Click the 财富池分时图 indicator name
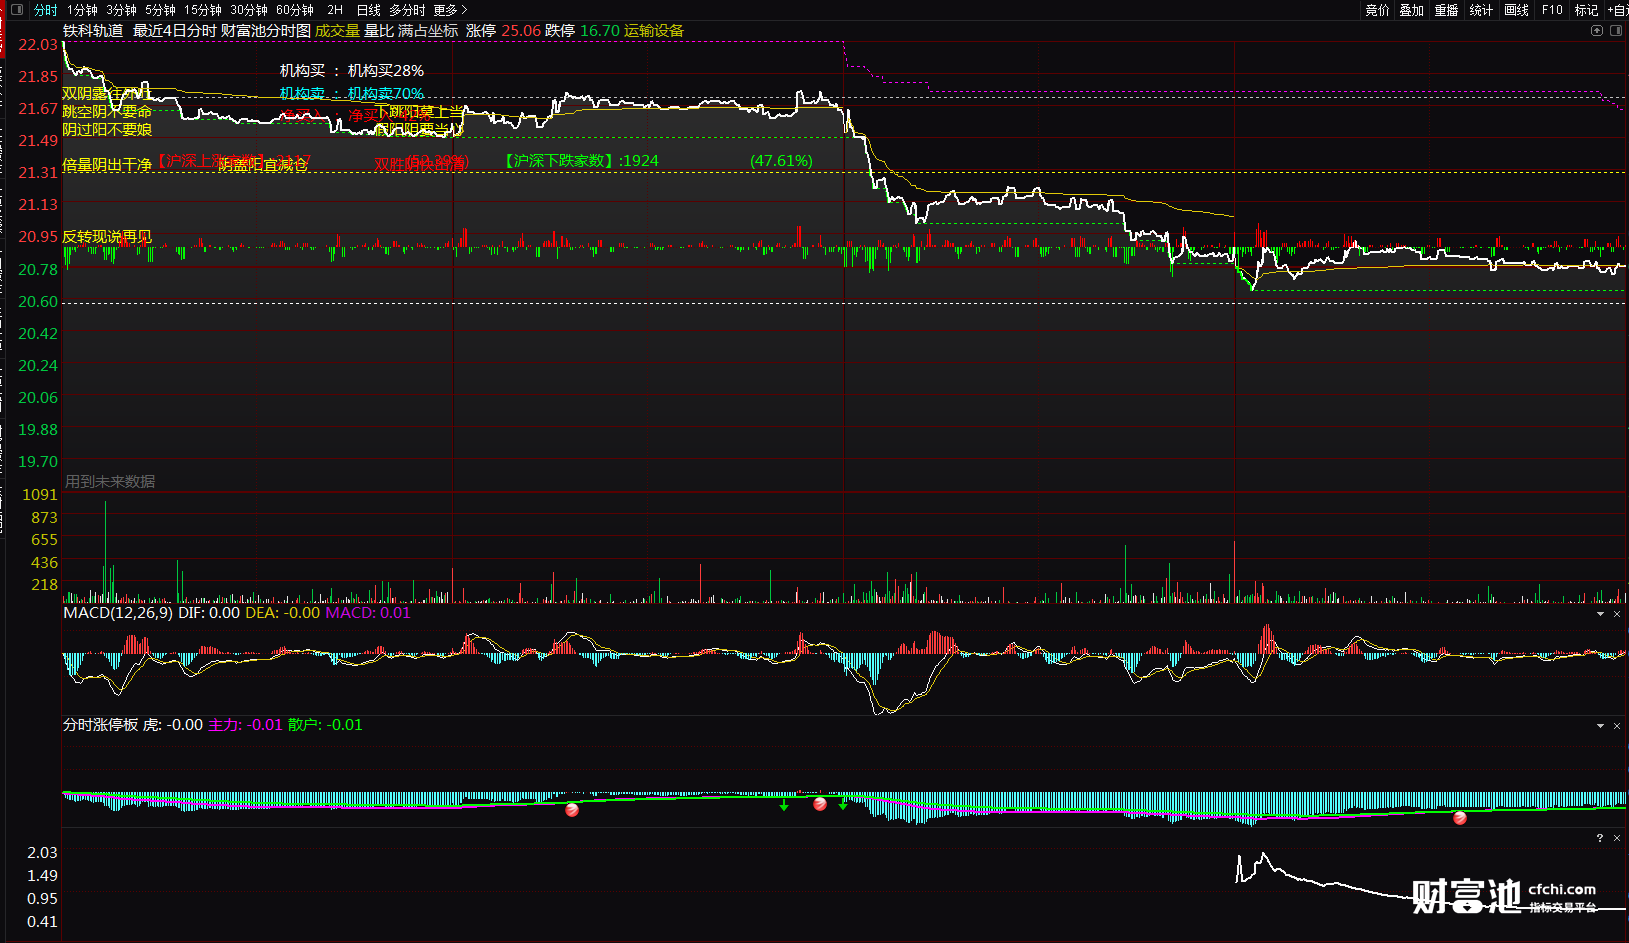The height and width of the screenshot is (943, 1629). (266, 31)
